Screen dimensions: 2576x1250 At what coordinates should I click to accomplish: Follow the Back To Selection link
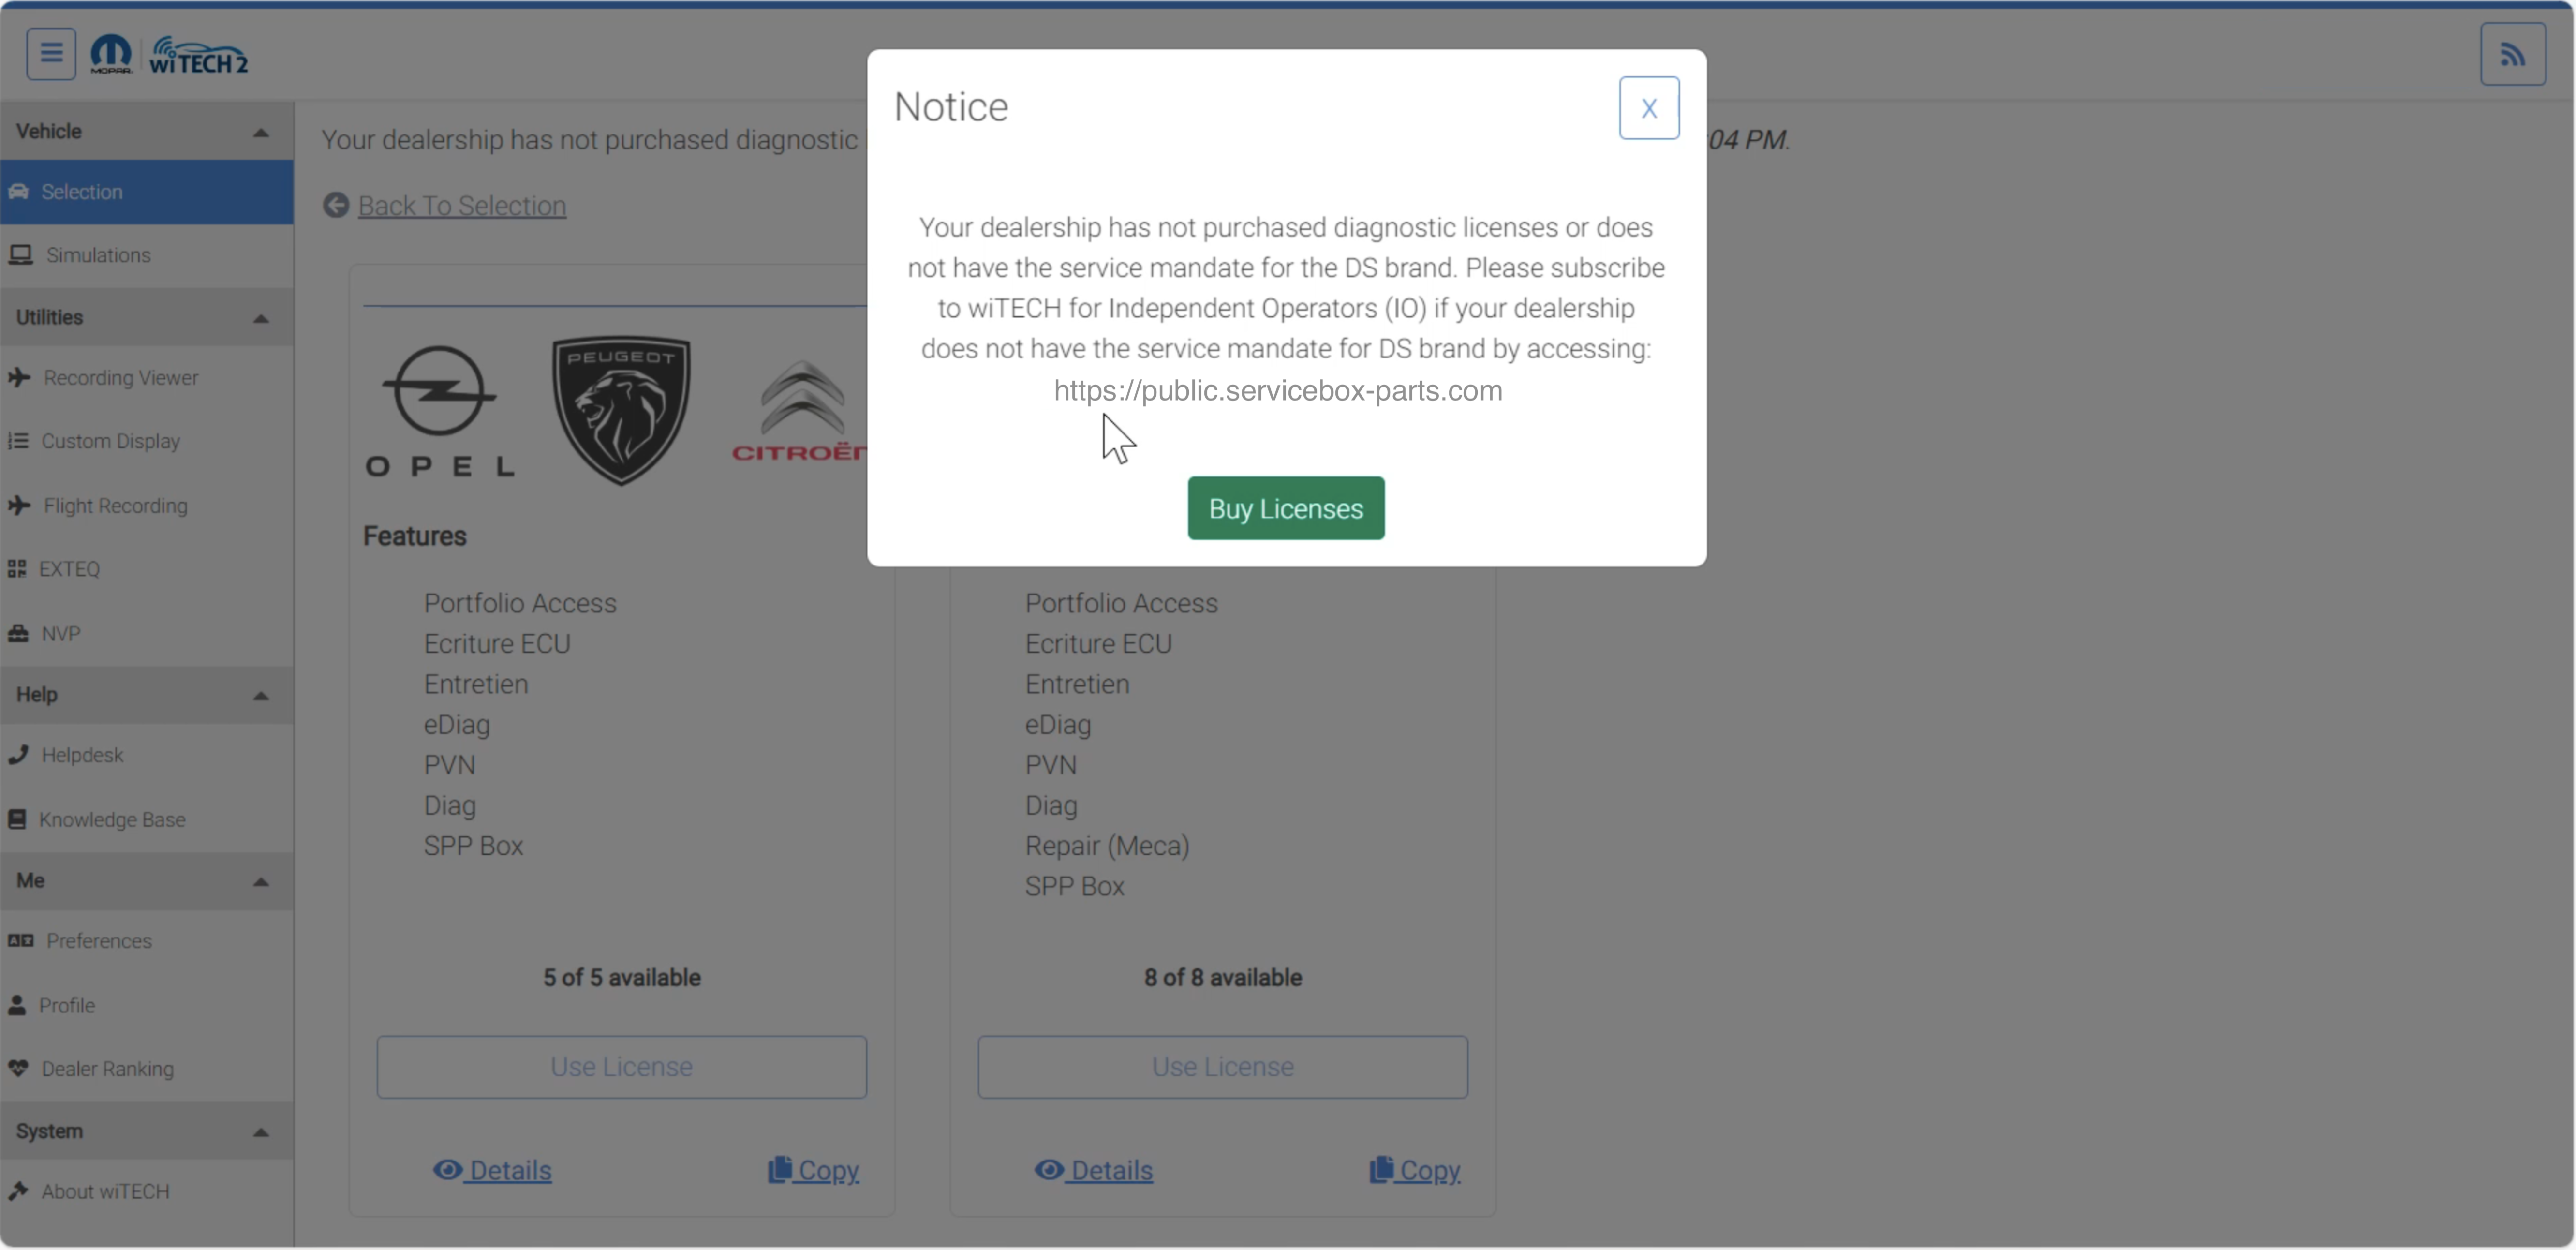[x=462, y=206]
